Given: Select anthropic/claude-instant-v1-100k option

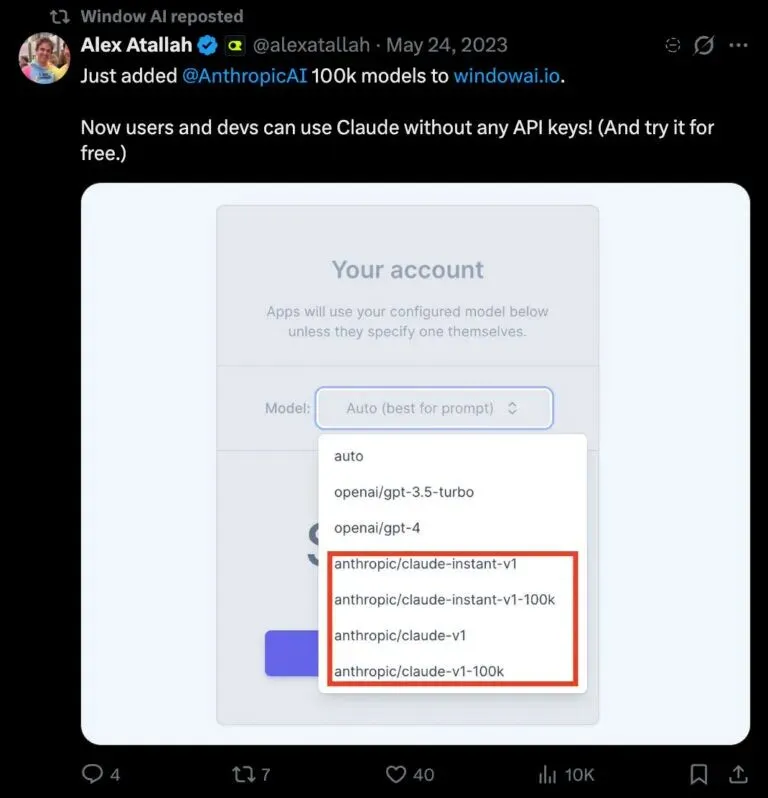Looking at the screenshot, I should 444,600.
